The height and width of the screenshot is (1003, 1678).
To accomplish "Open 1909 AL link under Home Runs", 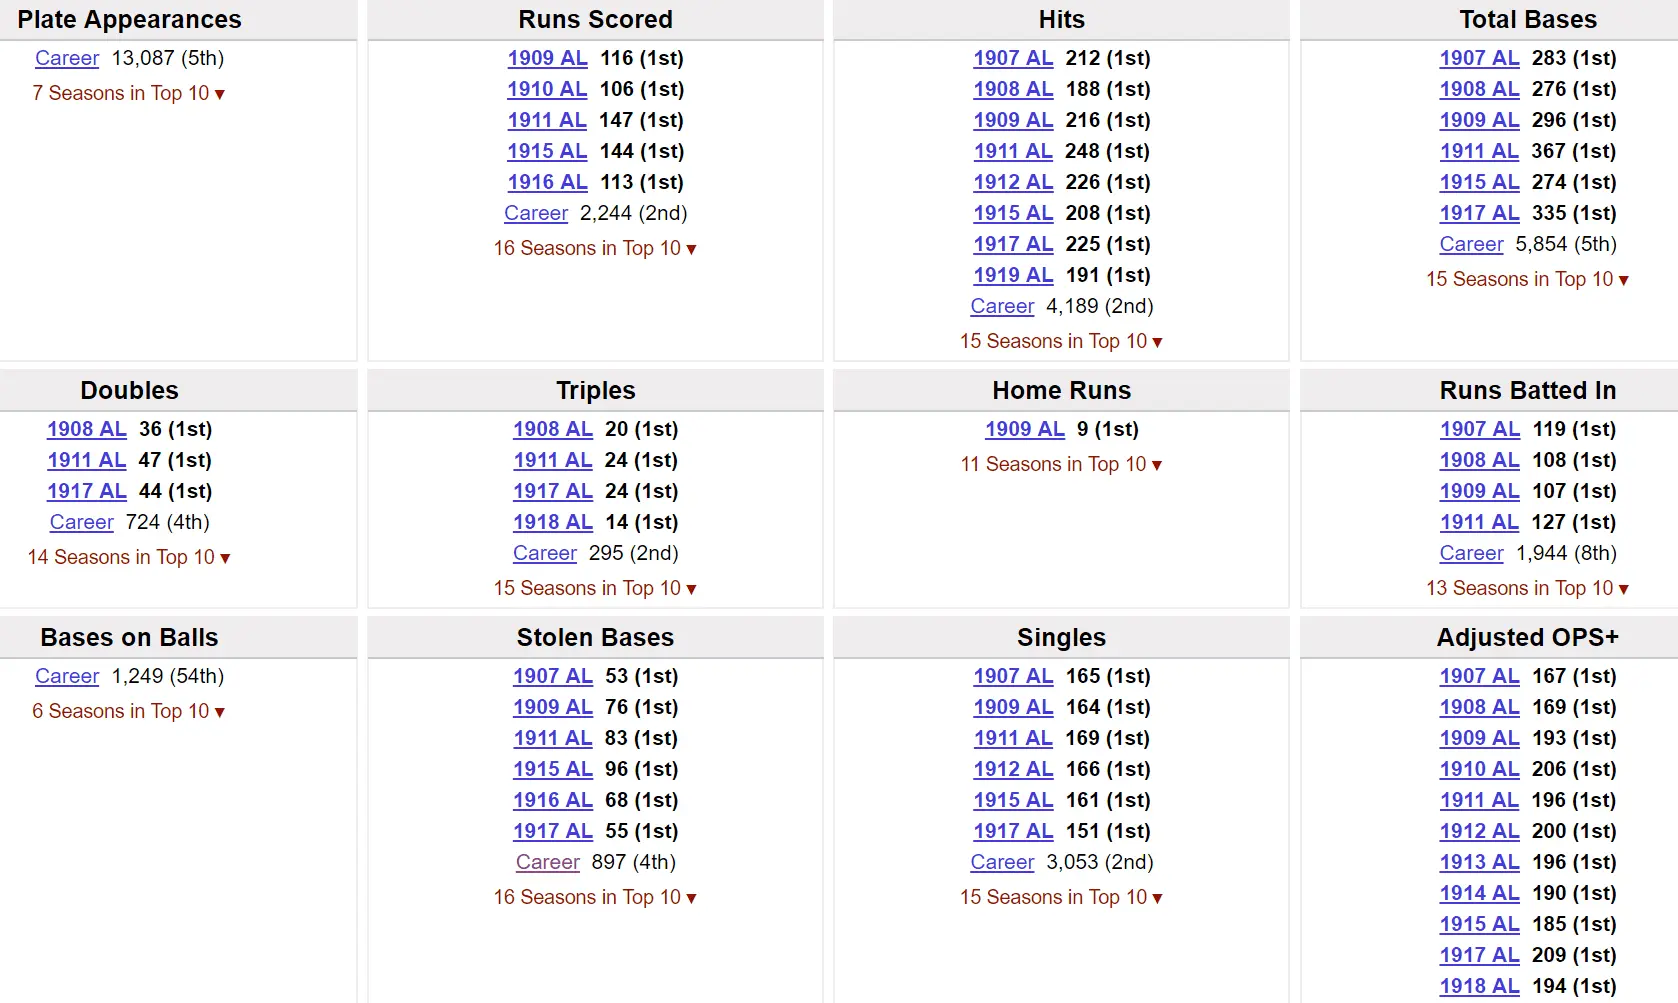I will [1024, 429].
